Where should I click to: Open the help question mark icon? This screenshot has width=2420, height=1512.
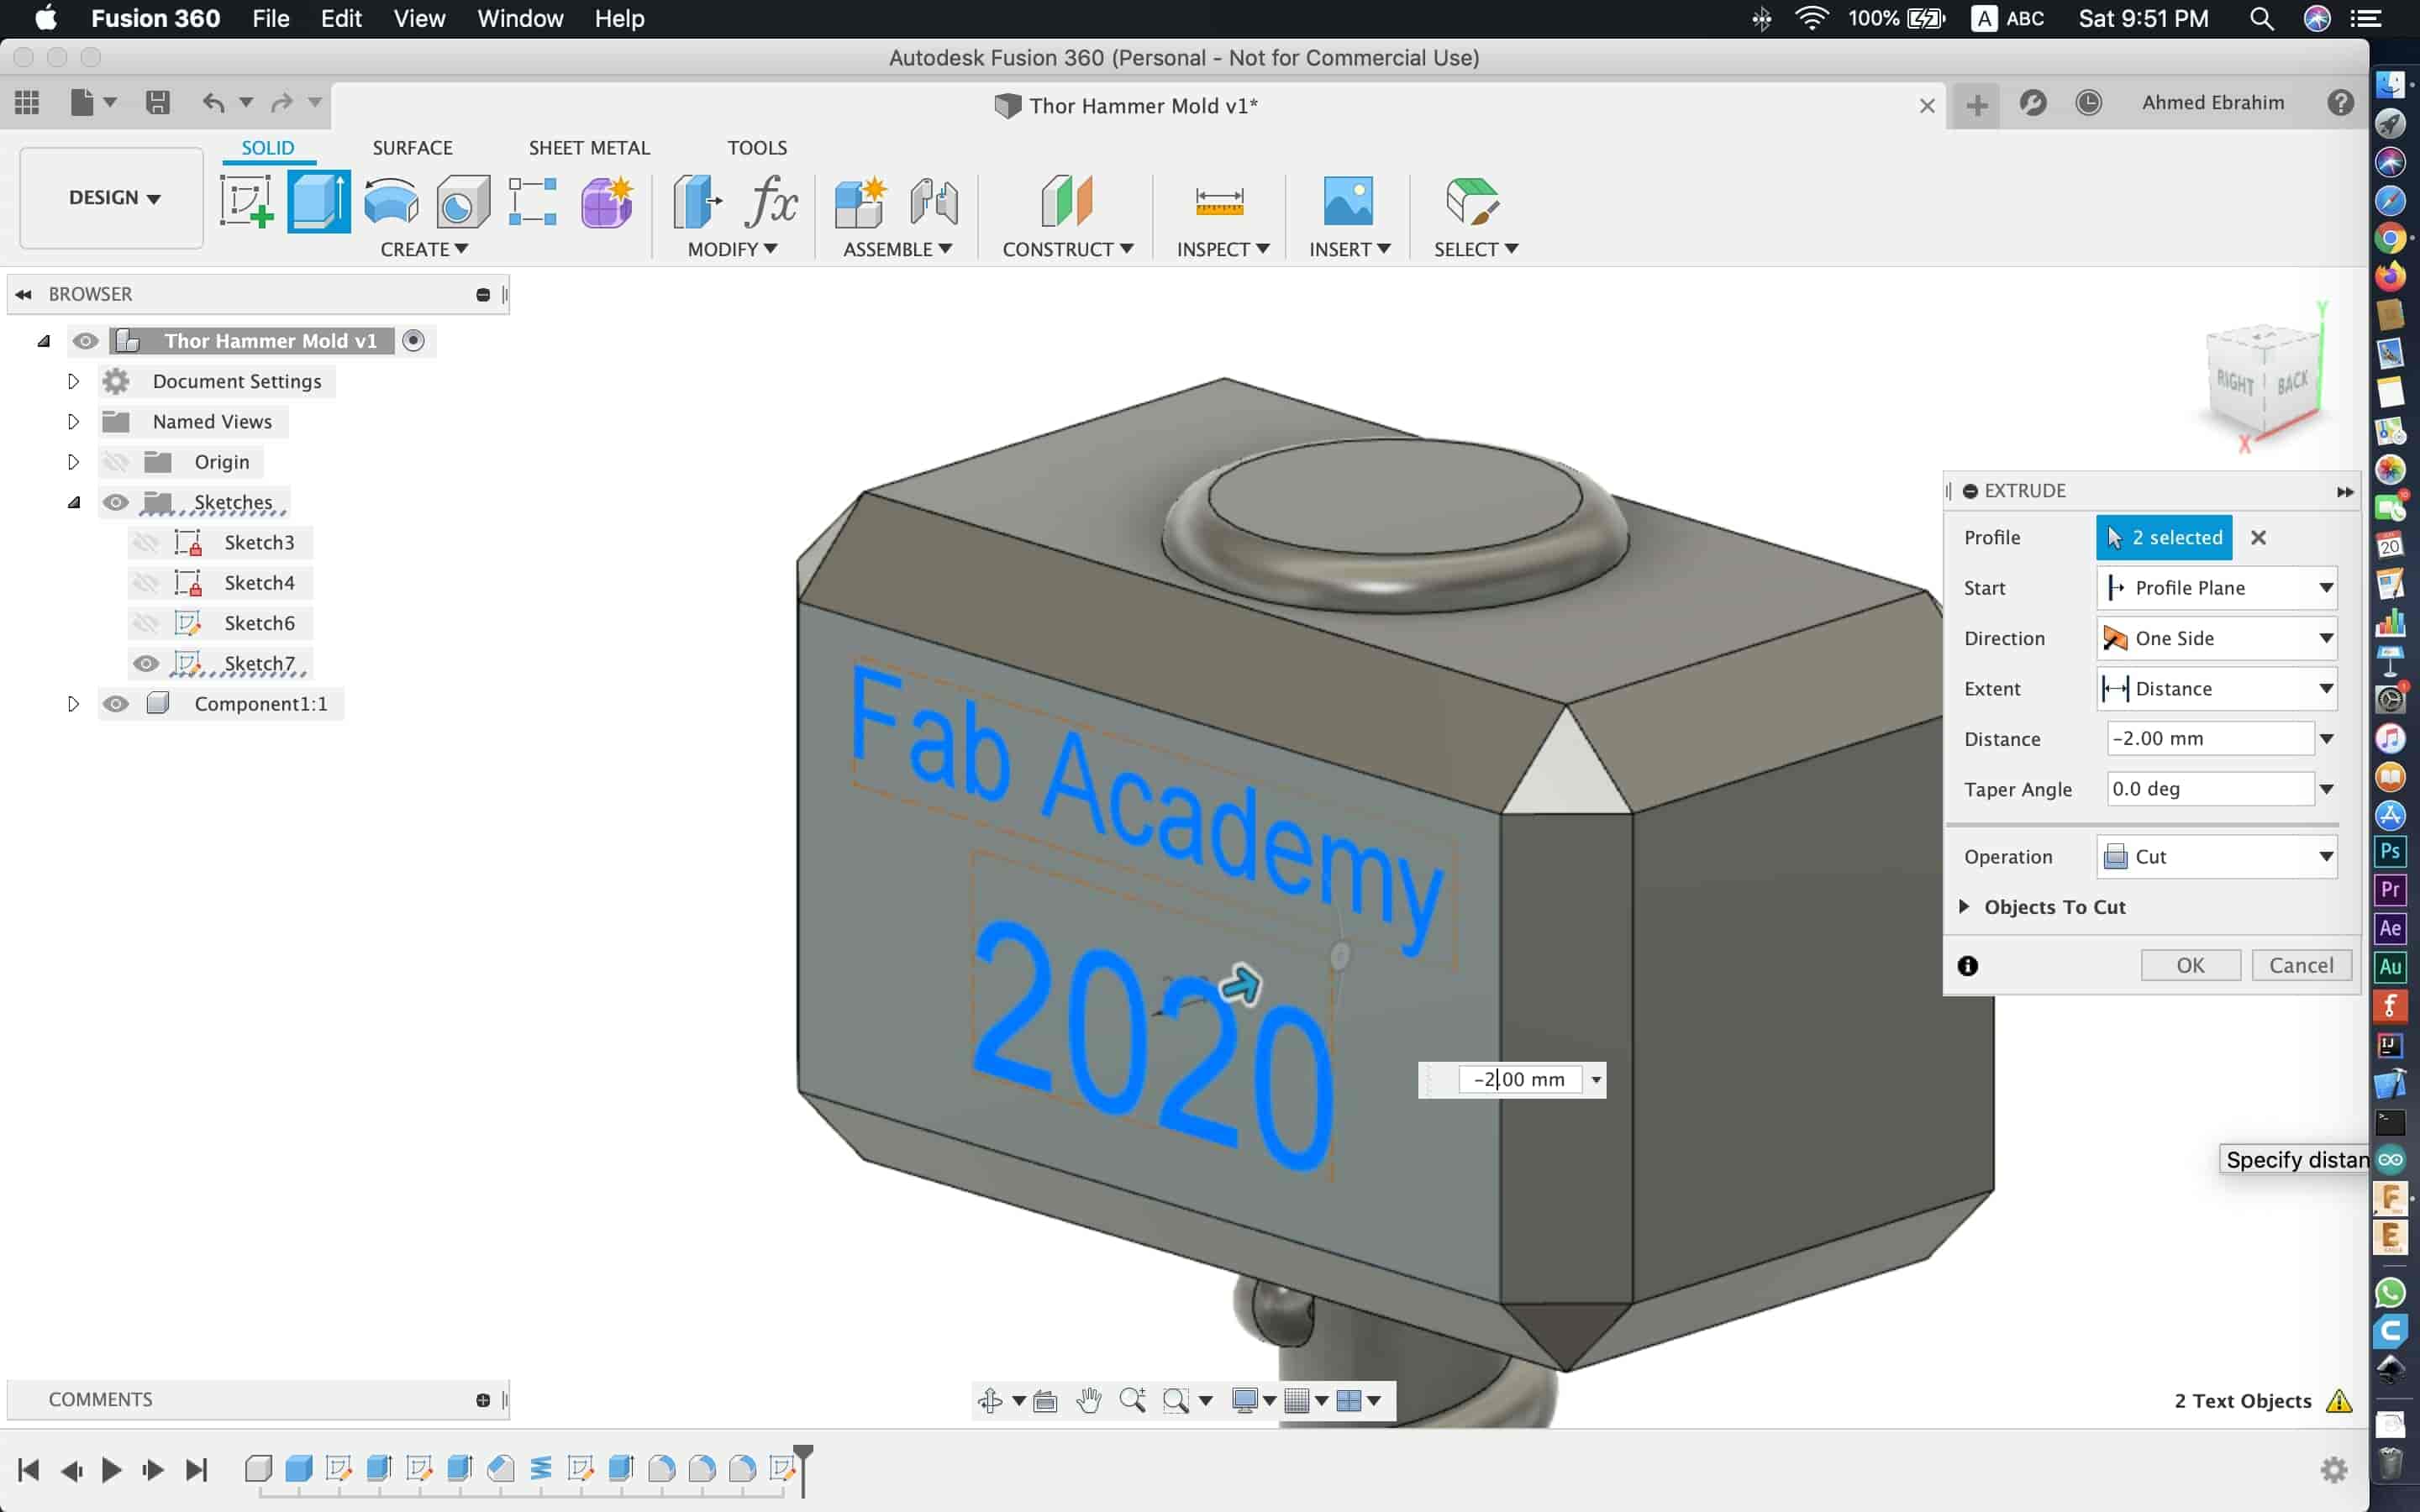(2340, 102)
